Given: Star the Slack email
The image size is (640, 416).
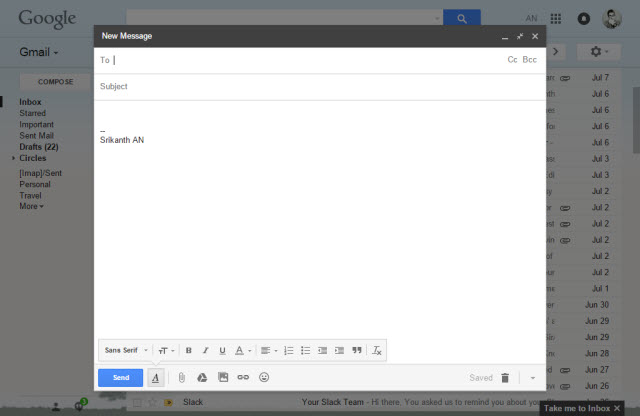Looking at the screenshot, I should pyautogui.click(x=153, y=403).
